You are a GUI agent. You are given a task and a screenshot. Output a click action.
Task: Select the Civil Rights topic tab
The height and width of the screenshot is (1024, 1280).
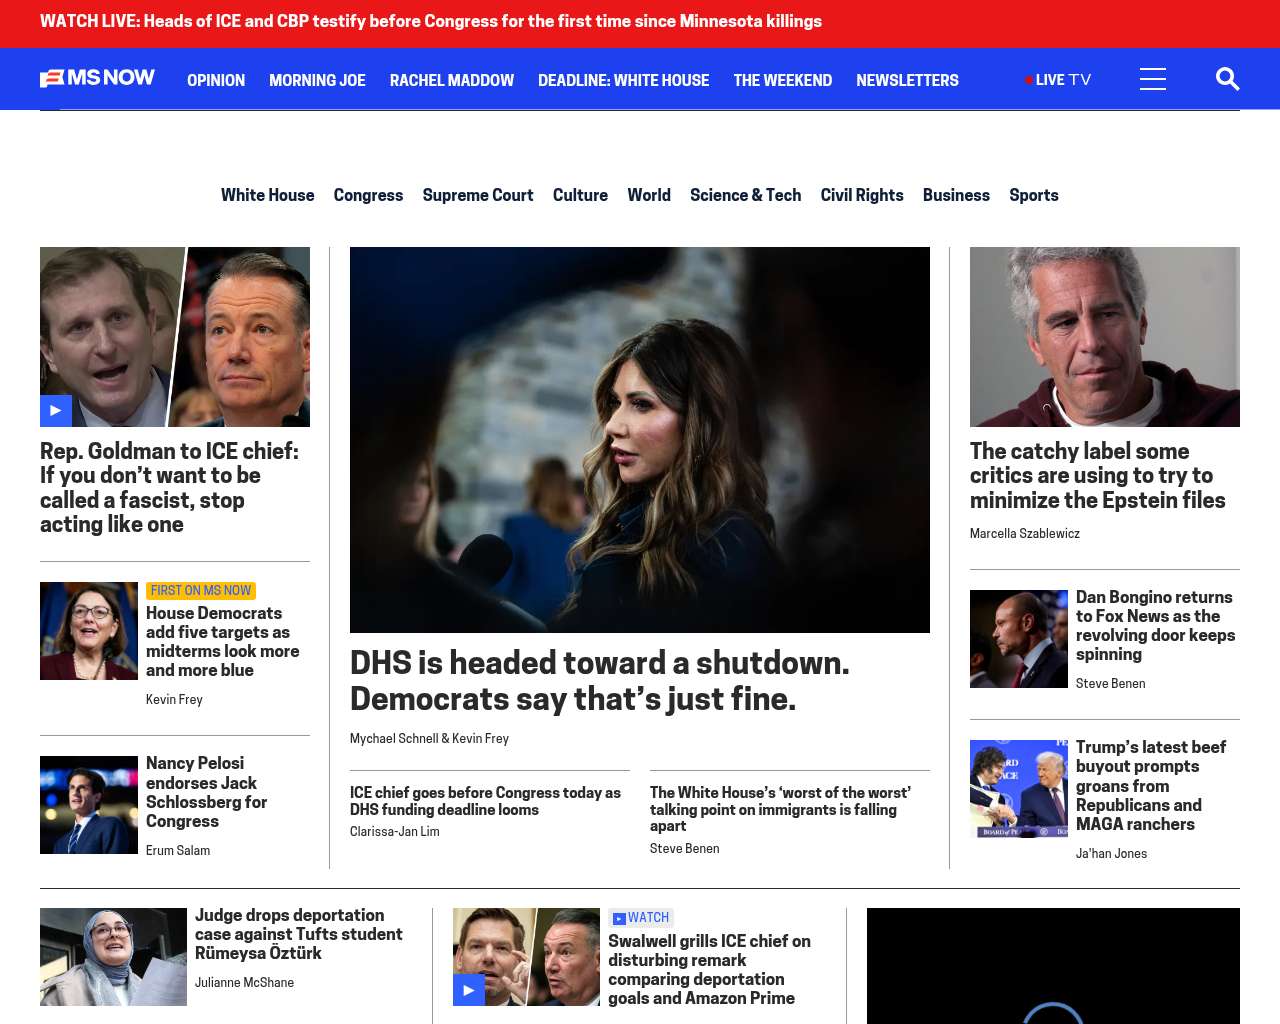[x=862, y=195]
